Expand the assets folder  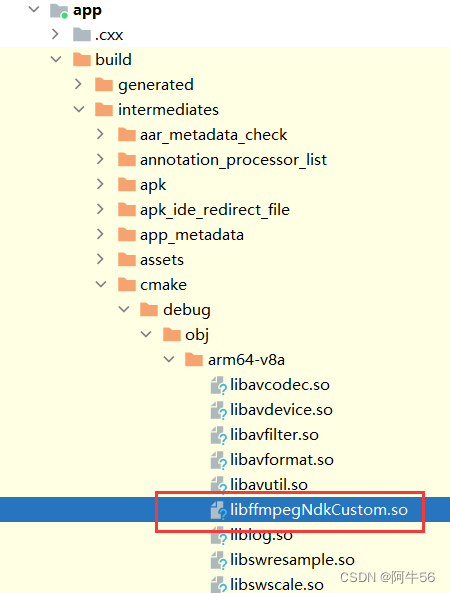click(x=100, y=259)
